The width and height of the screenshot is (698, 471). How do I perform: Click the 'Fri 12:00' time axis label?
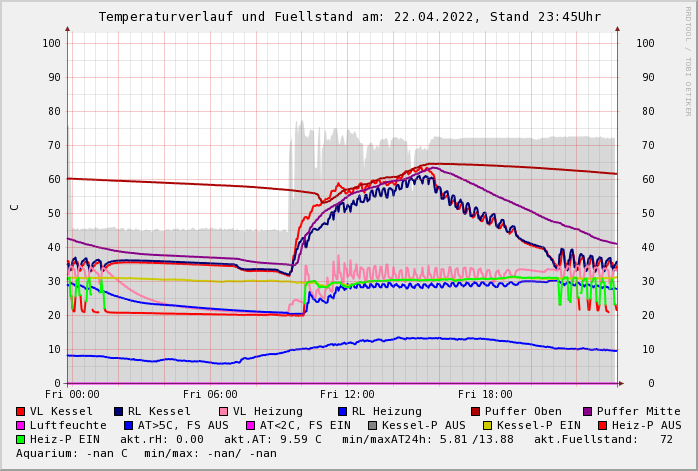(347, 395)
